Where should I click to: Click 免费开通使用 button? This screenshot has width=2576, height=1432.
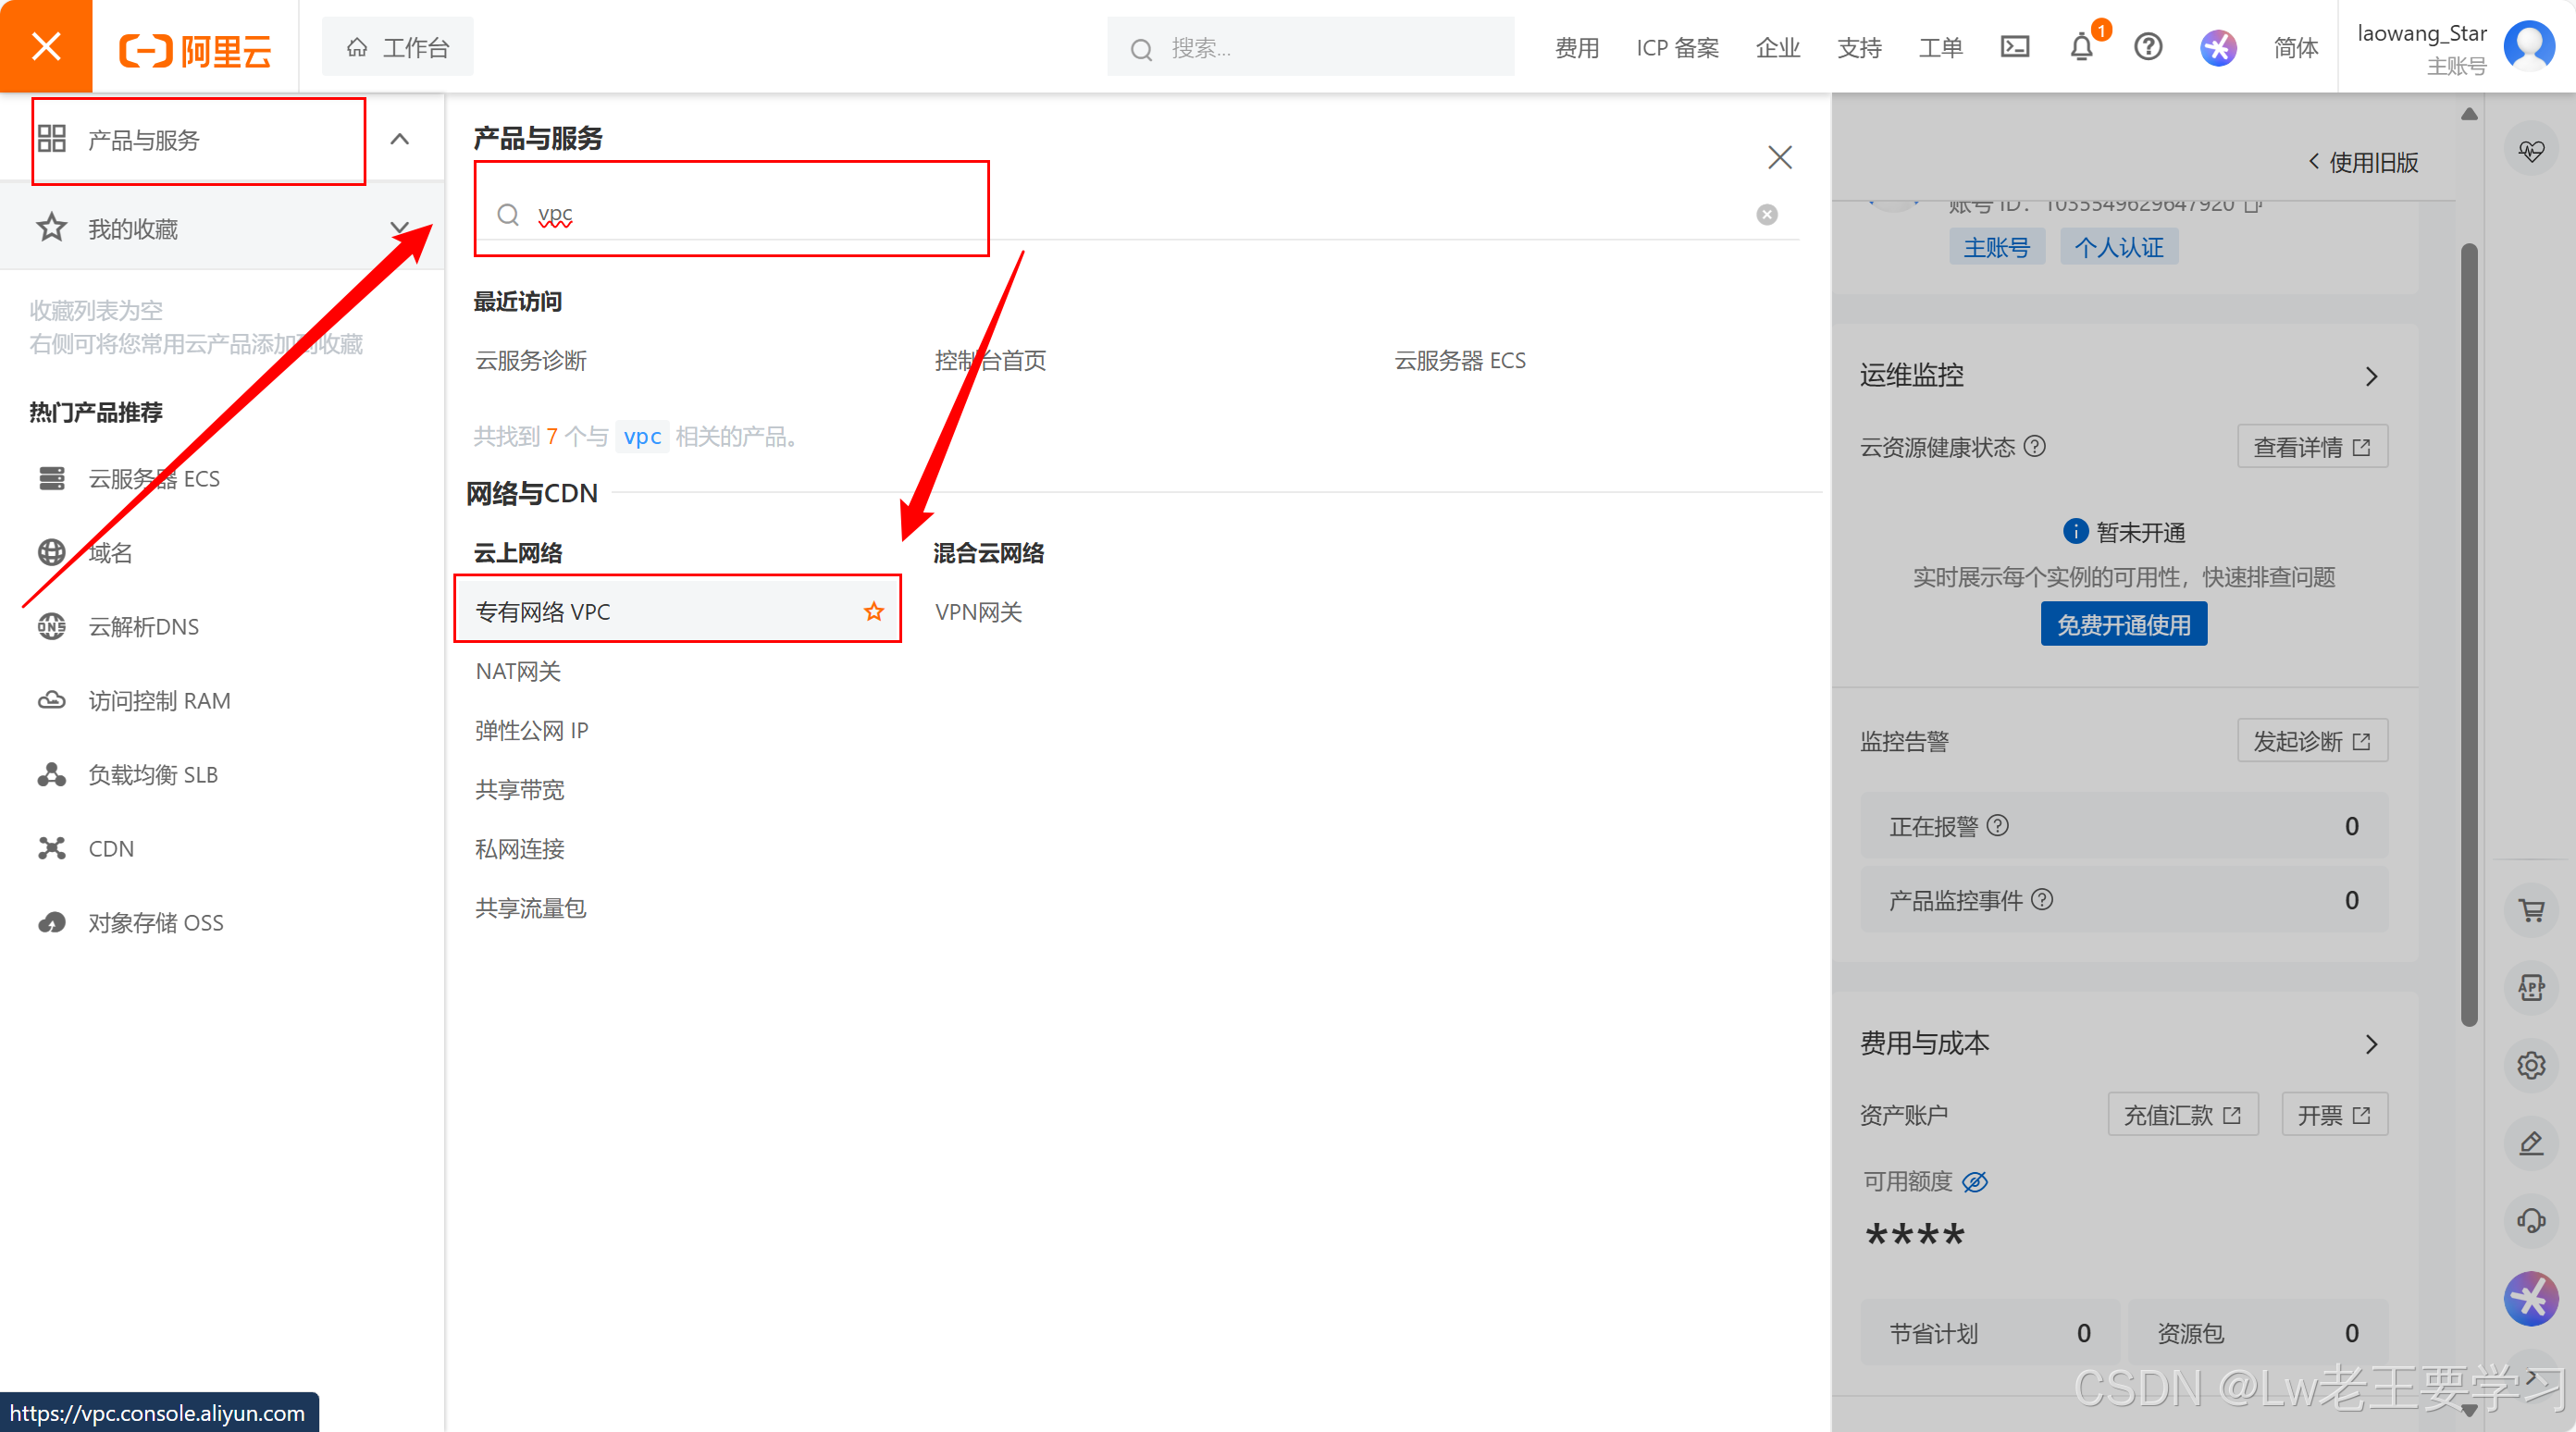click(2123, 624)
